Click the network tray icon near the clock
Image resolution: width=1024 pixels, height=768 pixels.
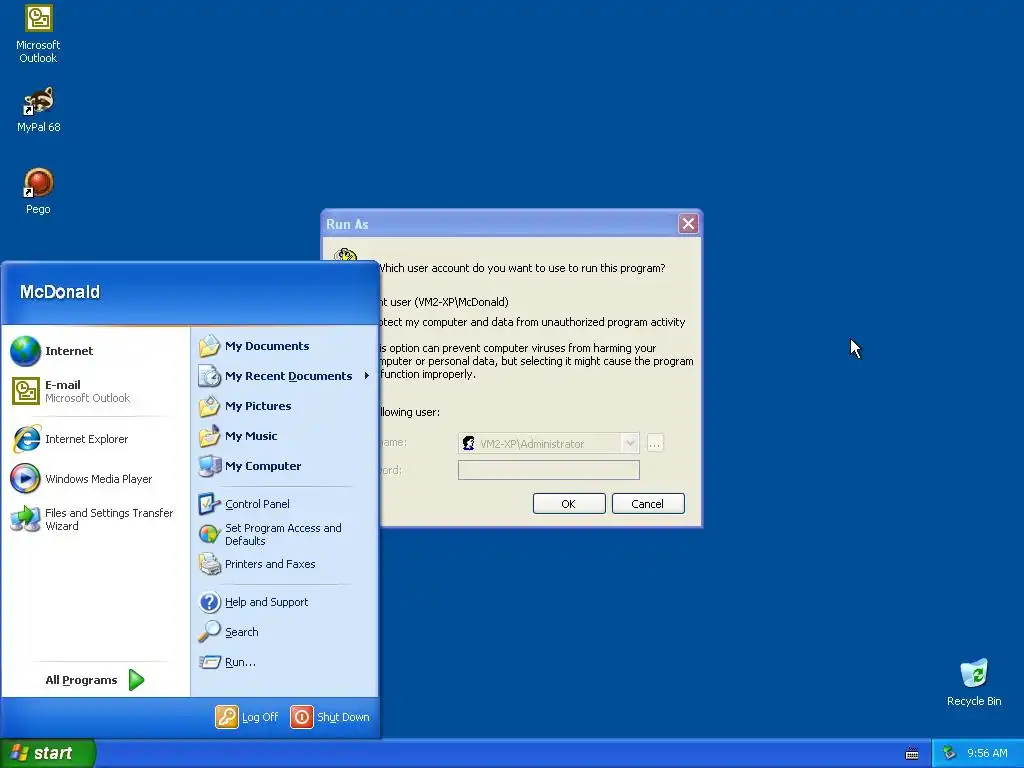click(x=950, y=753)
